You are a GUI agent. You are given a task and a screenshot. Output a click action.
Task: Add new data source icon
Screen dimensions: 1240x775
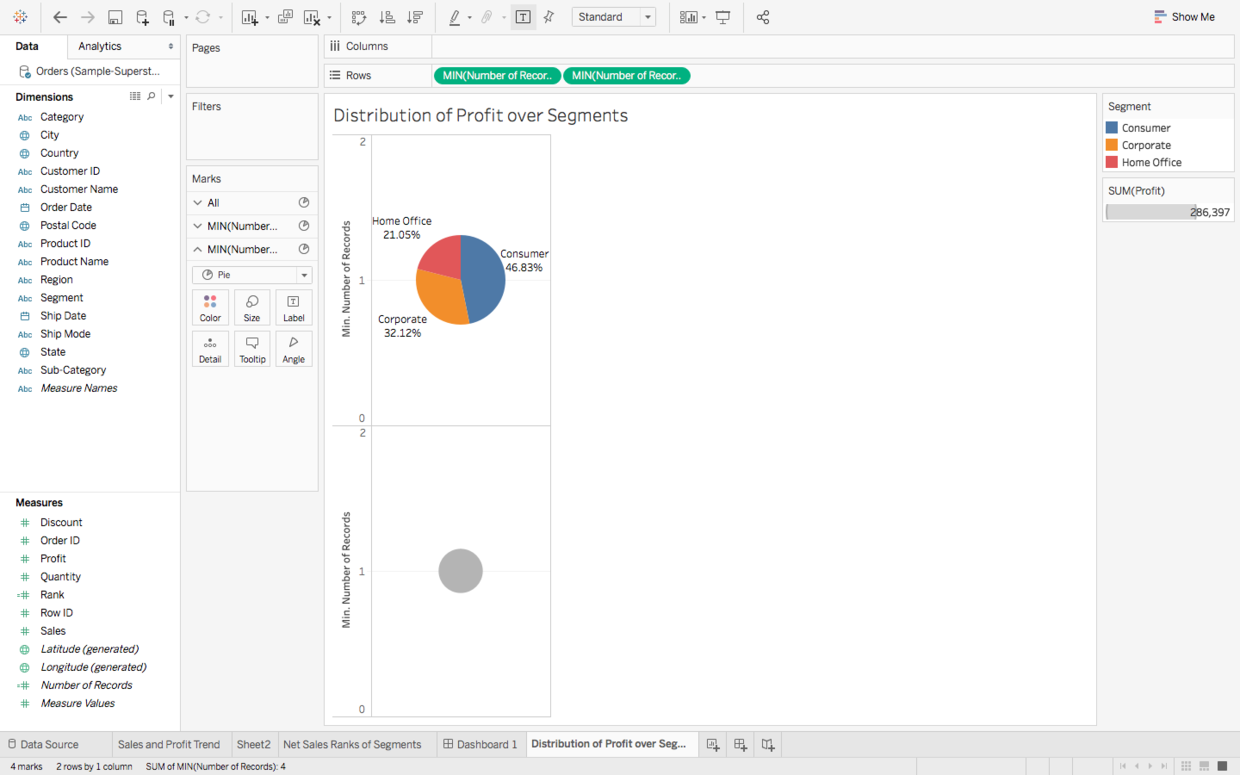coord(142,17)
